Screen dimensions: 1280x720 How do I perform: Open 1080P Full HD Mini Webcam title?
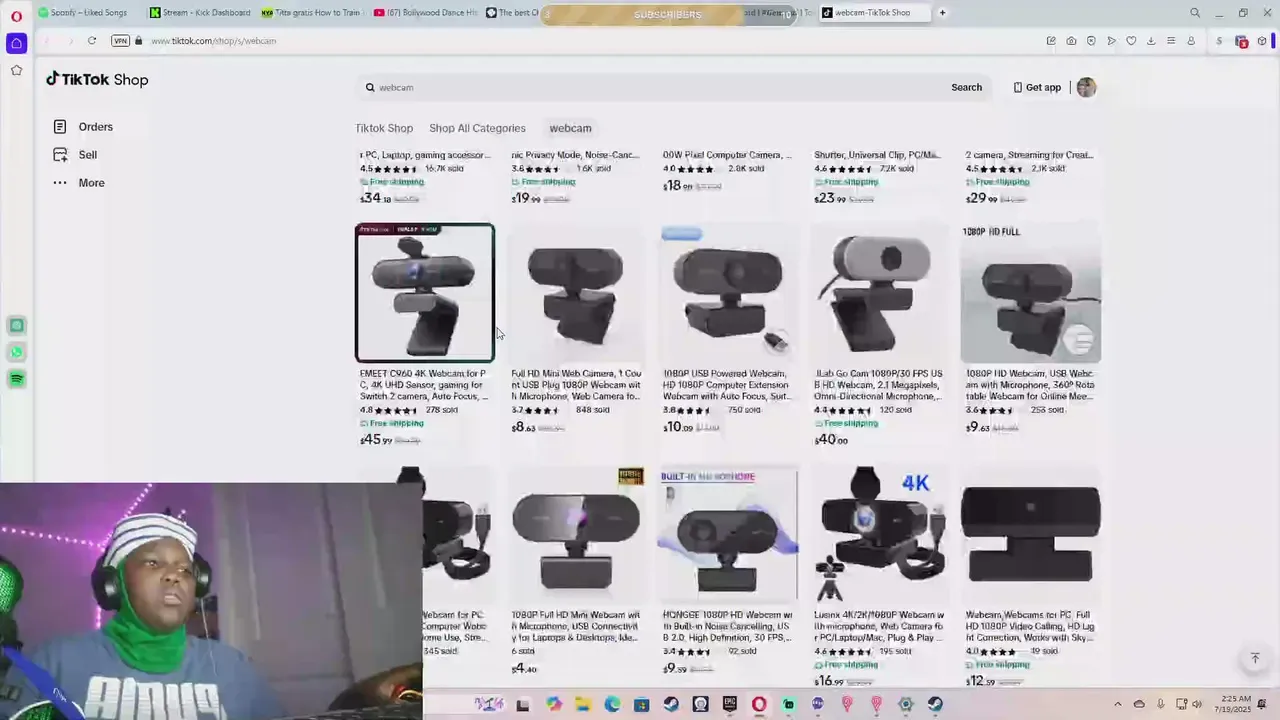[576, 626]
